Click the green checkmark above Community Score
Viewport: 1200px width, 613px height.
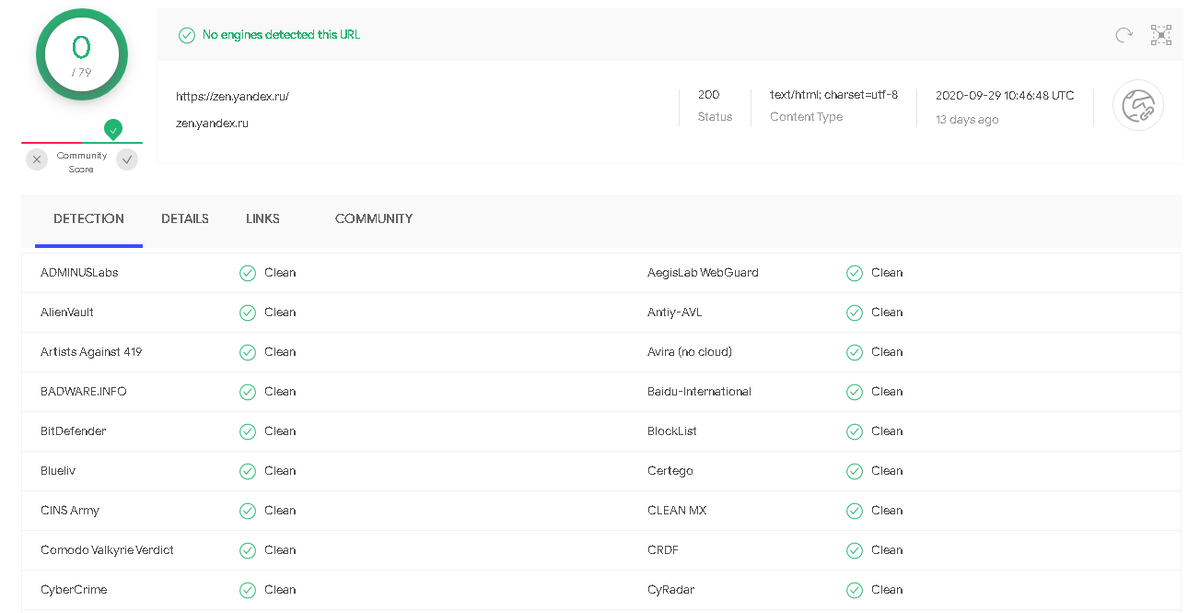[x=113, y=129]
